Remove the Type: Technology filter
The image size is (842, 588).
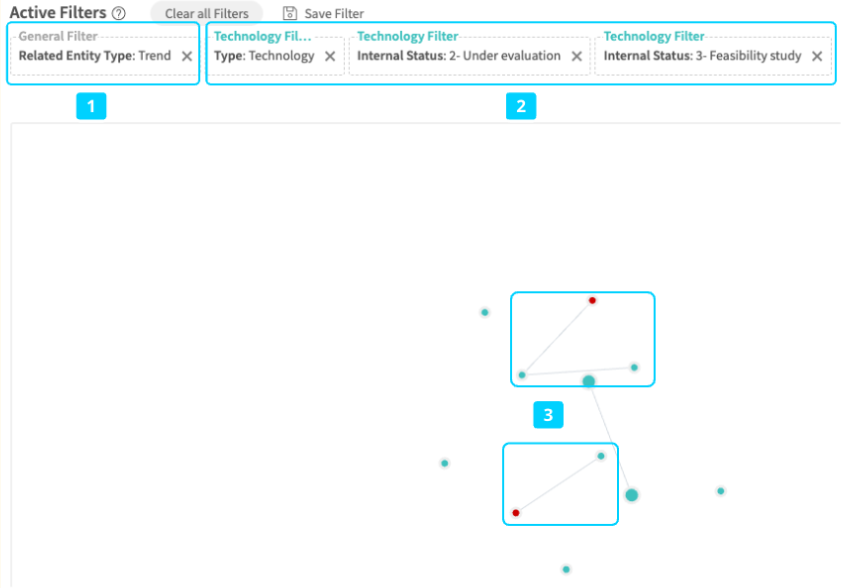(x=330, y=57)
